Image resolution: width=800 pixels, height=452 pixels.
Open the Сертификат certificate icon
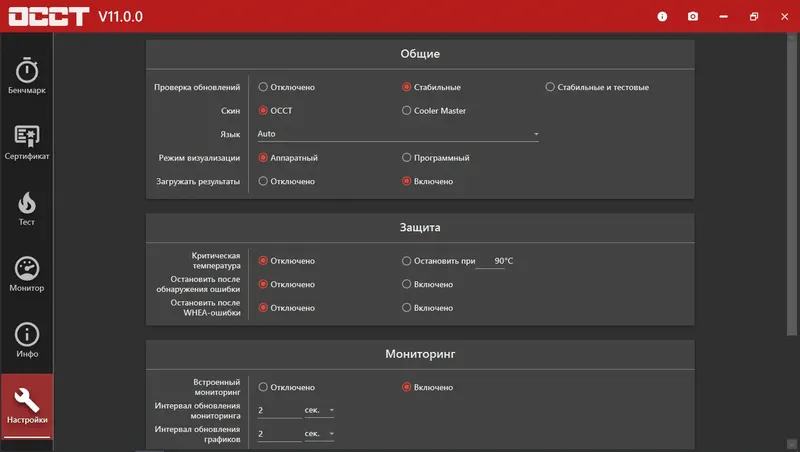tap(27, 136)
